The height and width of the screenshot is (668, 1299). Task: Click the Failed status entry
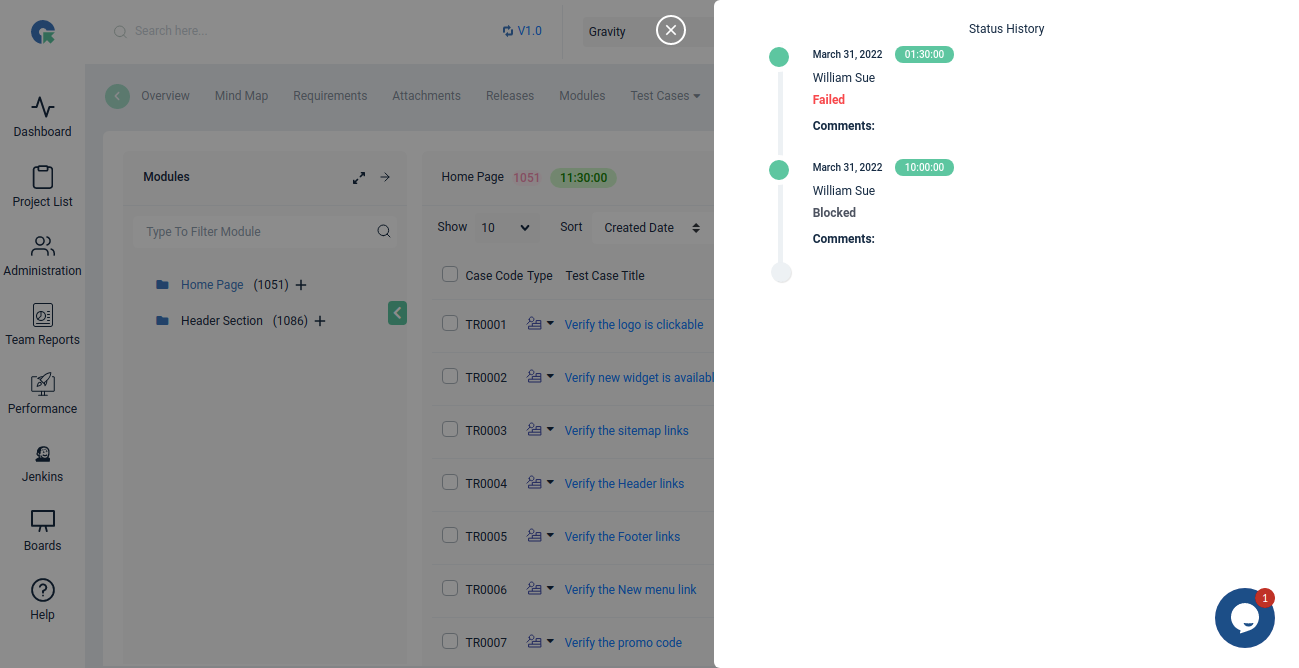point(829,100)
